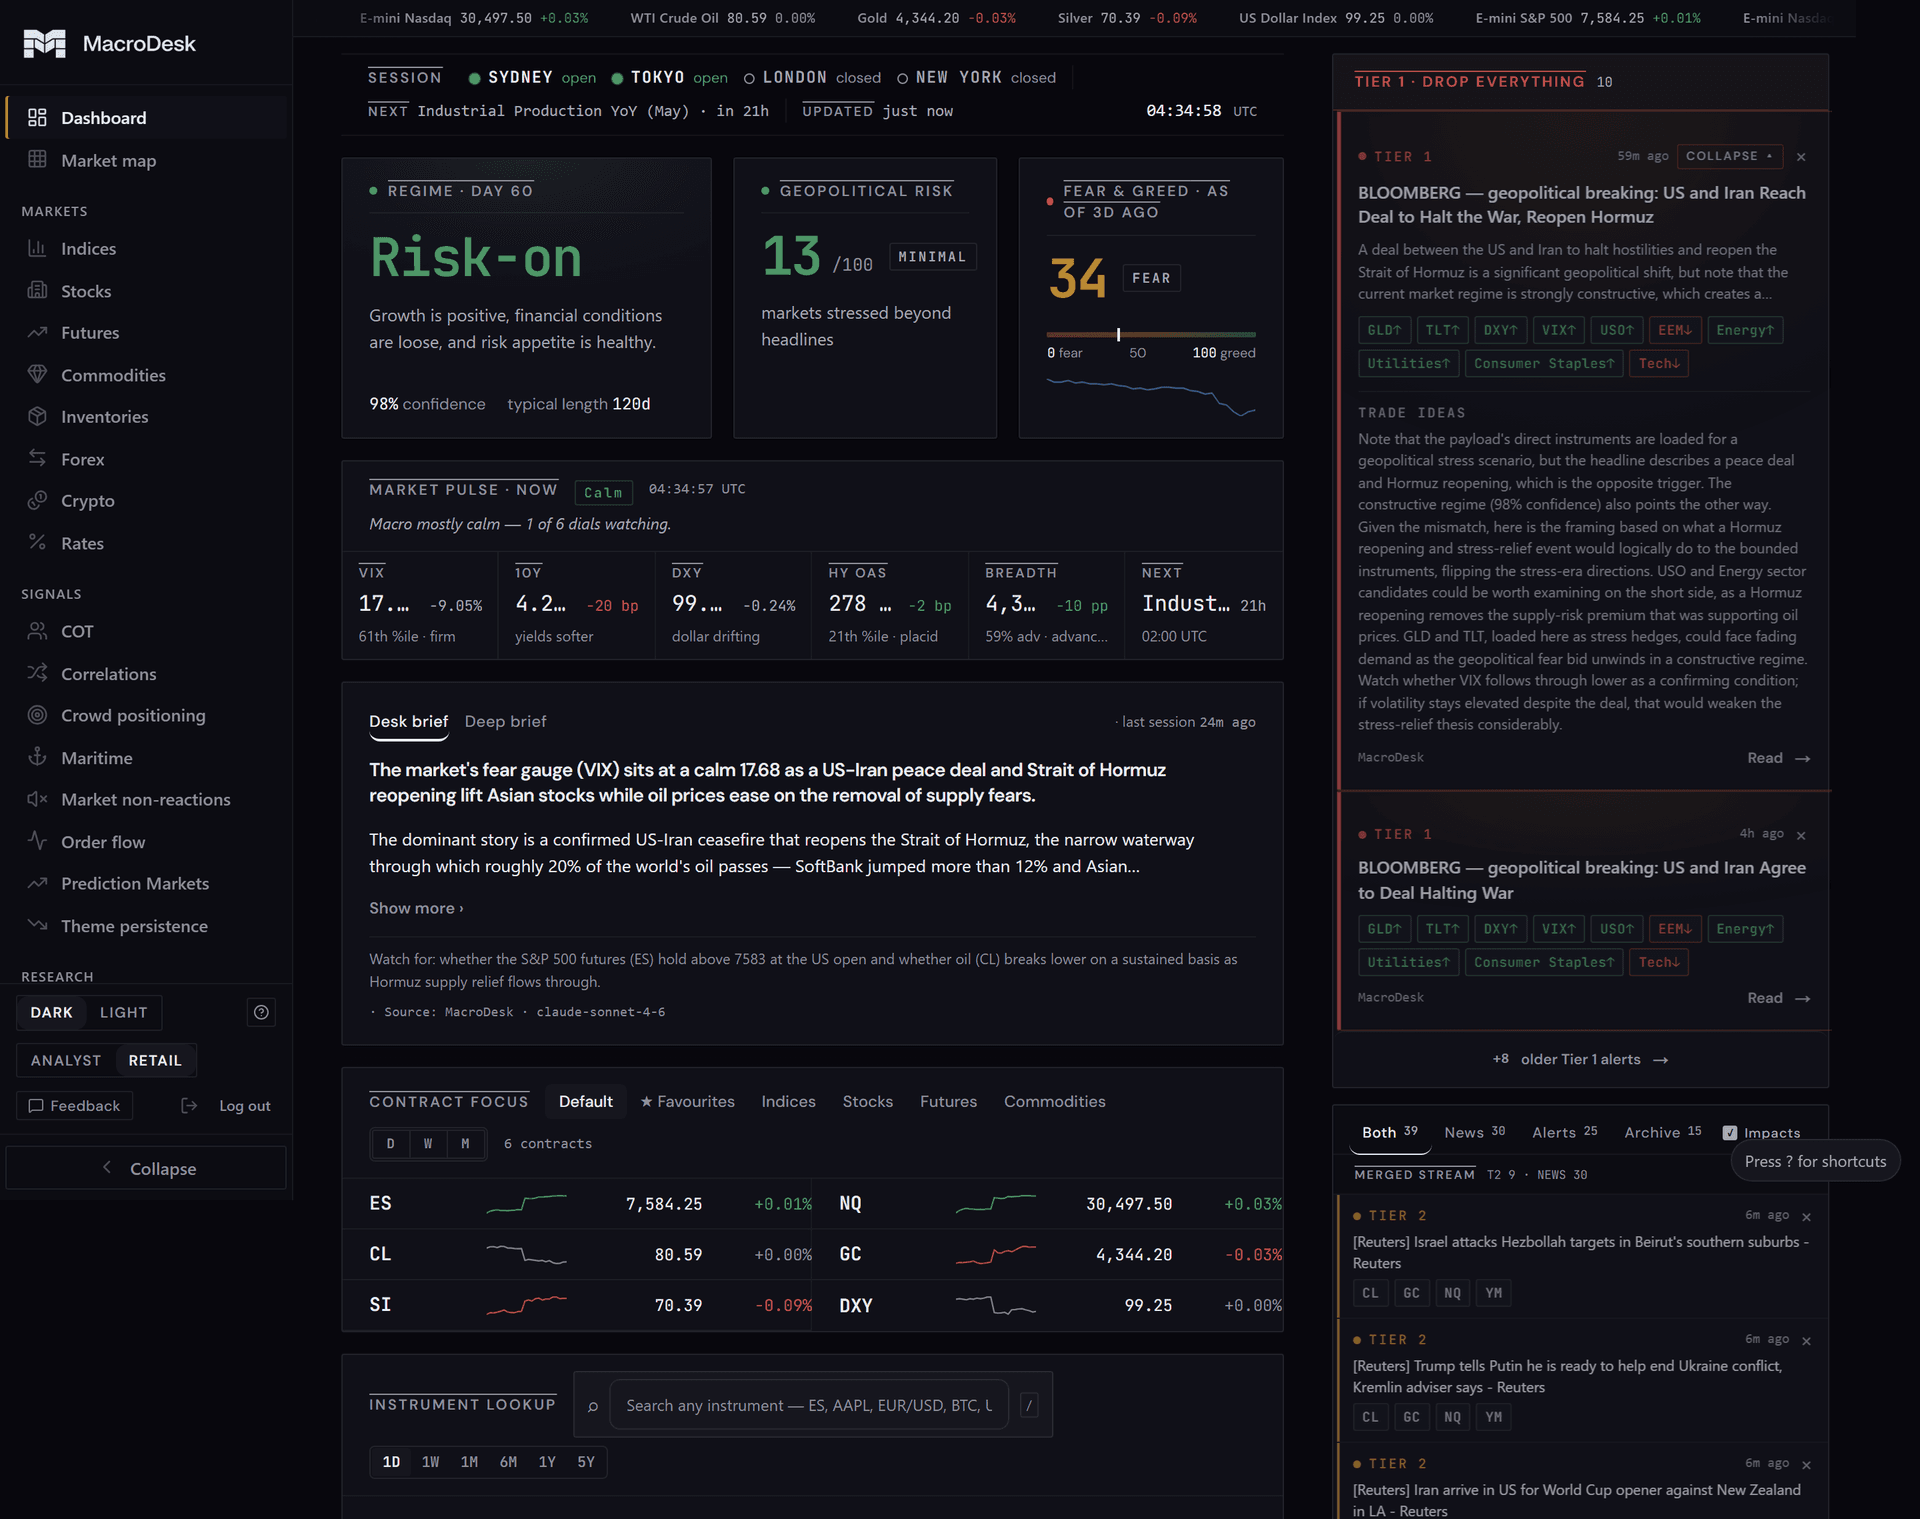The width and height of the screenshot is (1920, 1519).
Task: Open the Correlations shuffle icon
Action: click(37, 673)
